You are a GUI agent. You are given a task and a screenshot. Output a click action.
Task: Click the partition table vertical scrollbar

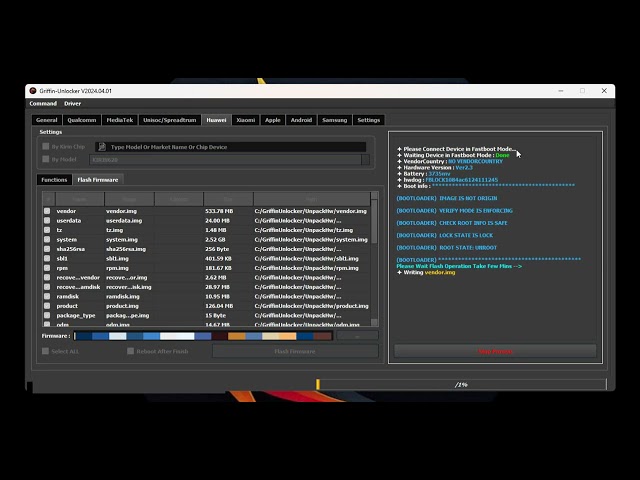click(374, 259)
